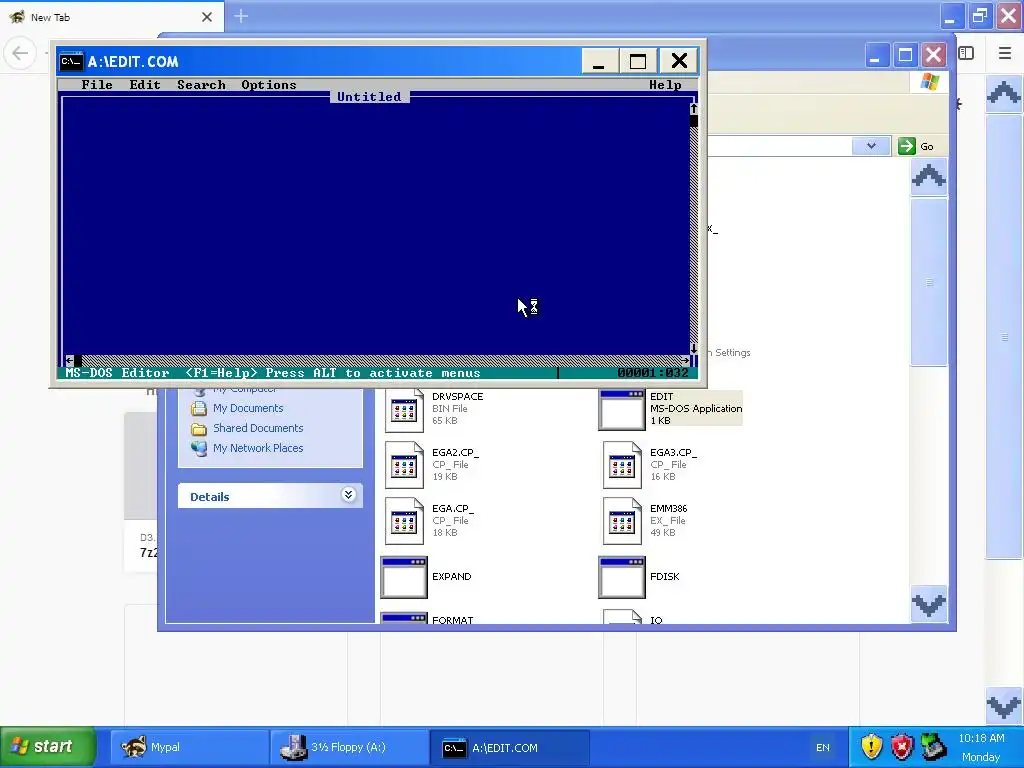Click the Mypal browser back button
This screenshot has height=768, width=1024.
pos(20,53)
